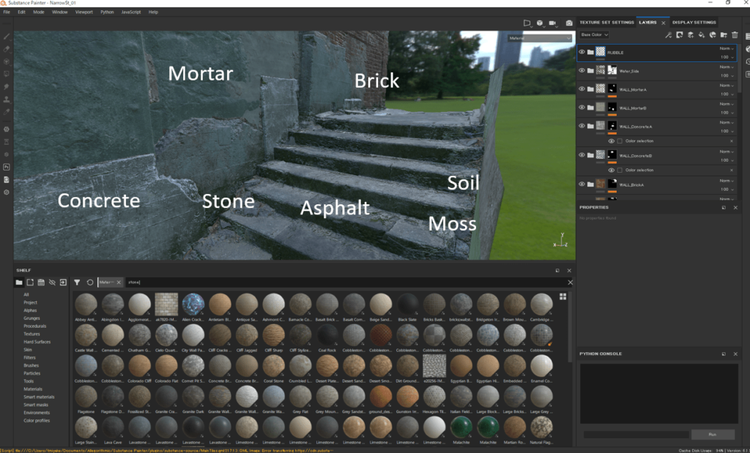
Task: Toggle visibility of WALL_ConcreteA layer
Action: coord(582,126)
